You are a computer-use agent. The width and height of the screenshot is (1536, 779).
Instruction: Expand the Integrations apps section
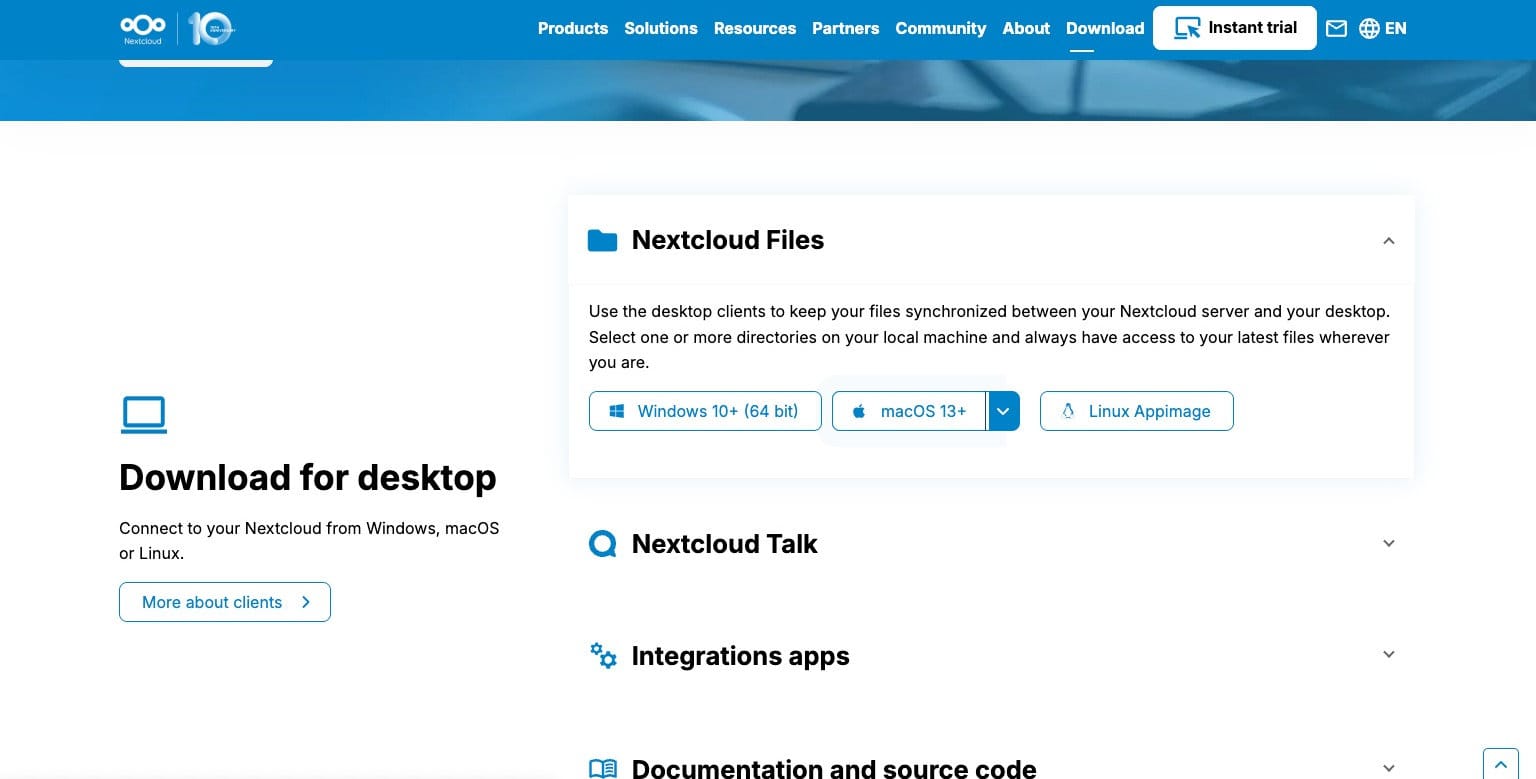point(1388,654)
